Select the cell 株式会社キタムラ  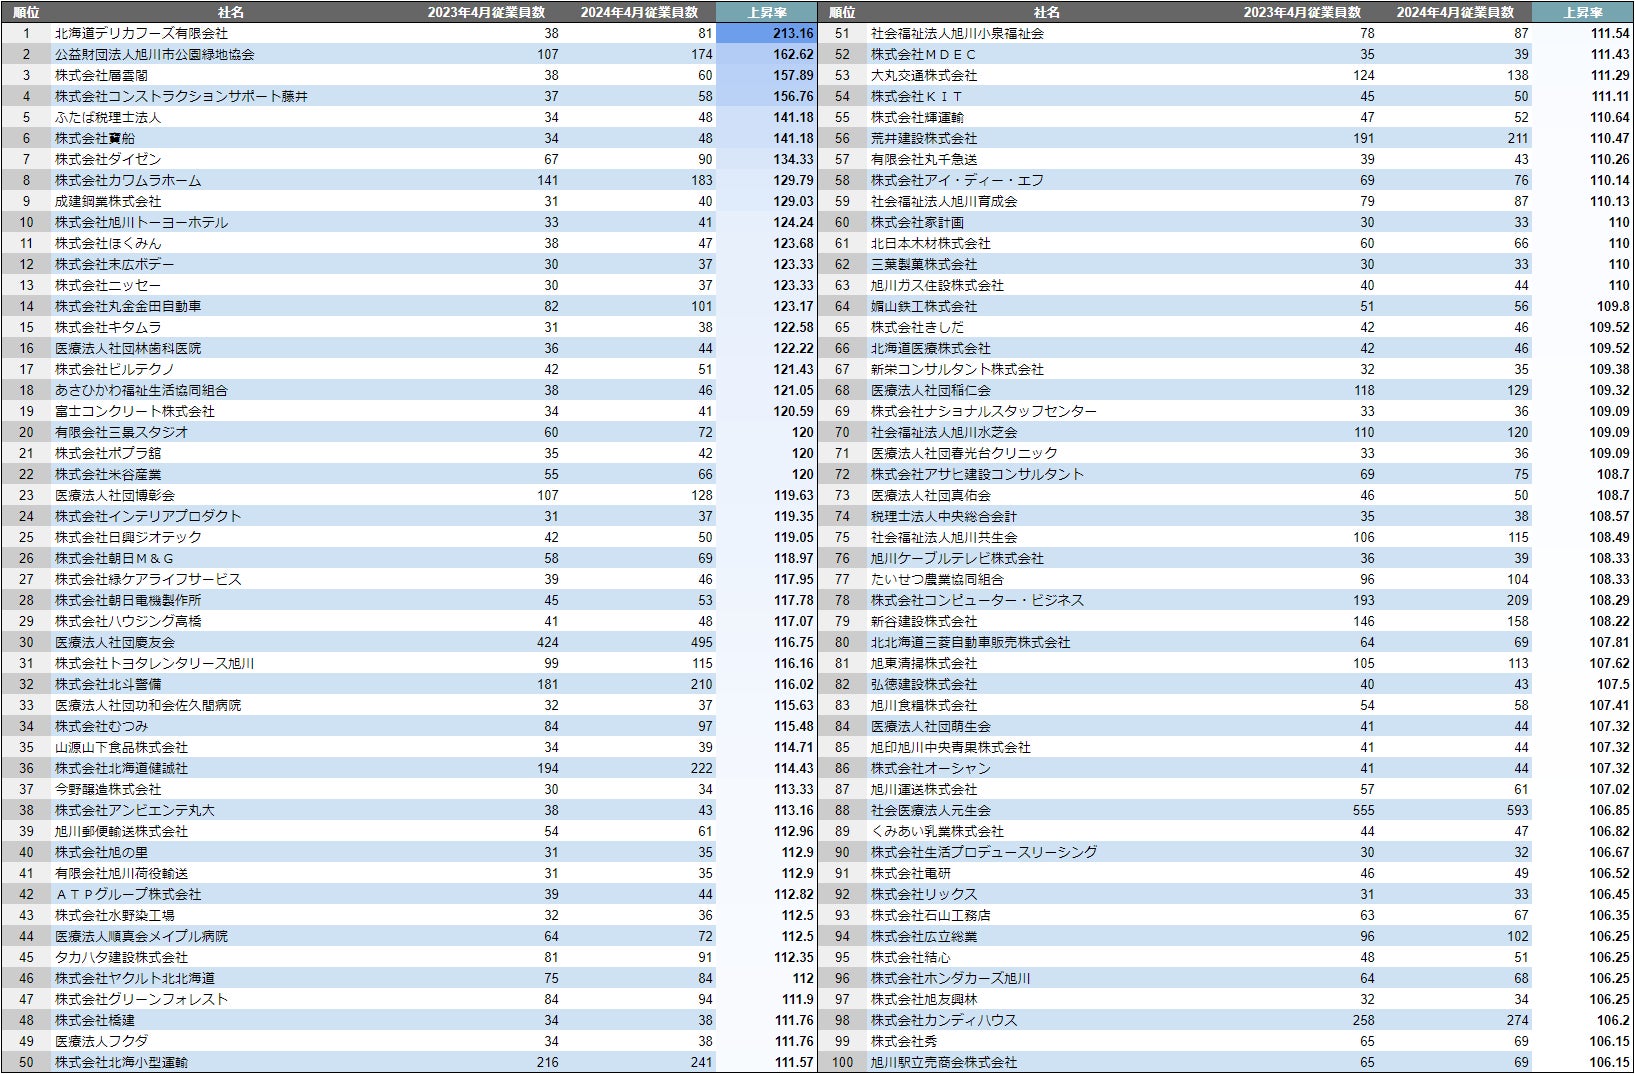coord(108,327)
